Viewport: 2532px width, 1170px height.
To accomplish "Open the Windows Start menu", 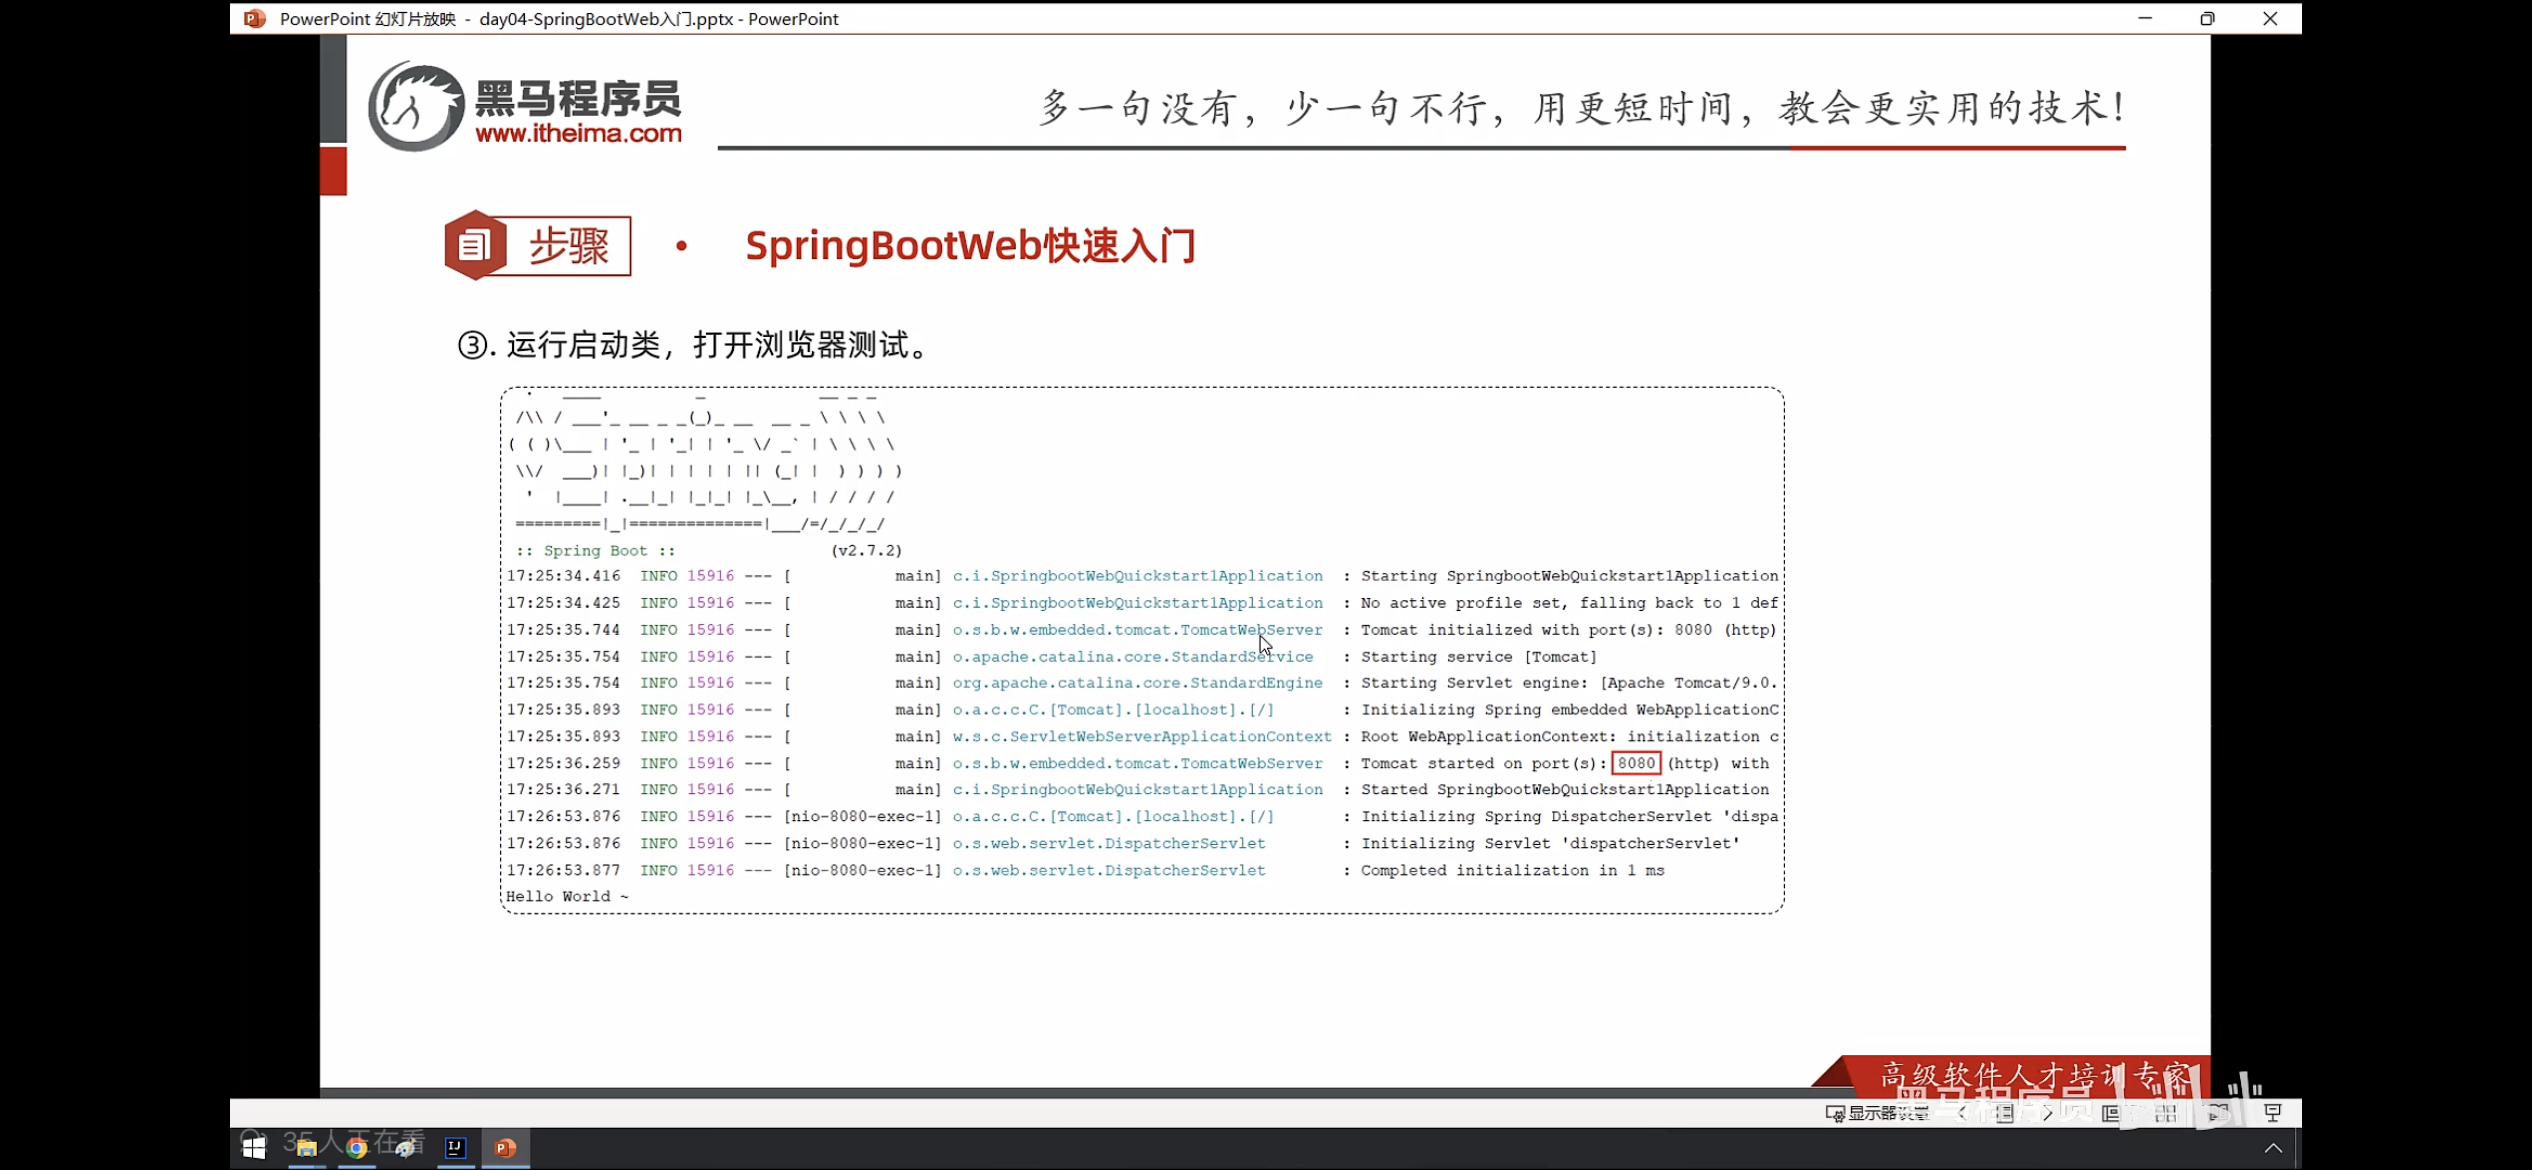I will [x=254, y=1147].
